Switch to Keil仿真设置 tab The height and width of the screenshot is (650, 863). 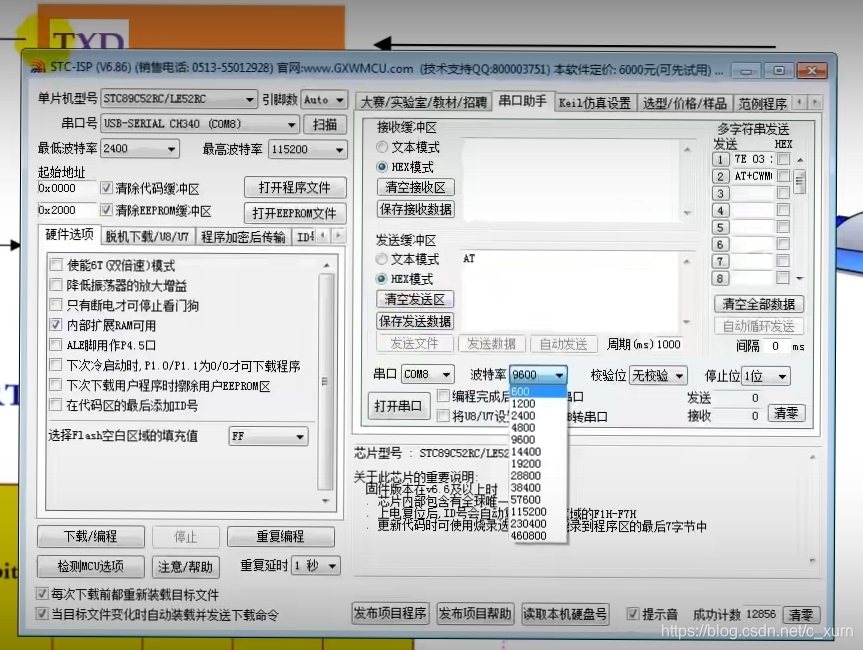[x=594, y=103]
